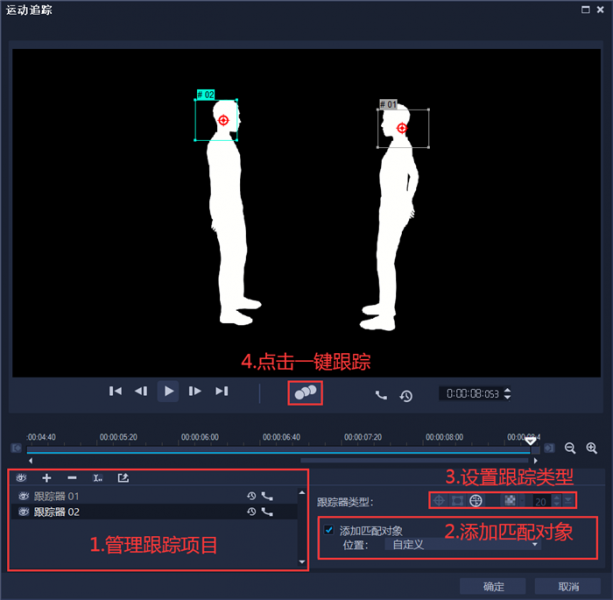Select area tracker type icon
The image size is (613, 600).
pyautogui.click(x=457, y=500)
